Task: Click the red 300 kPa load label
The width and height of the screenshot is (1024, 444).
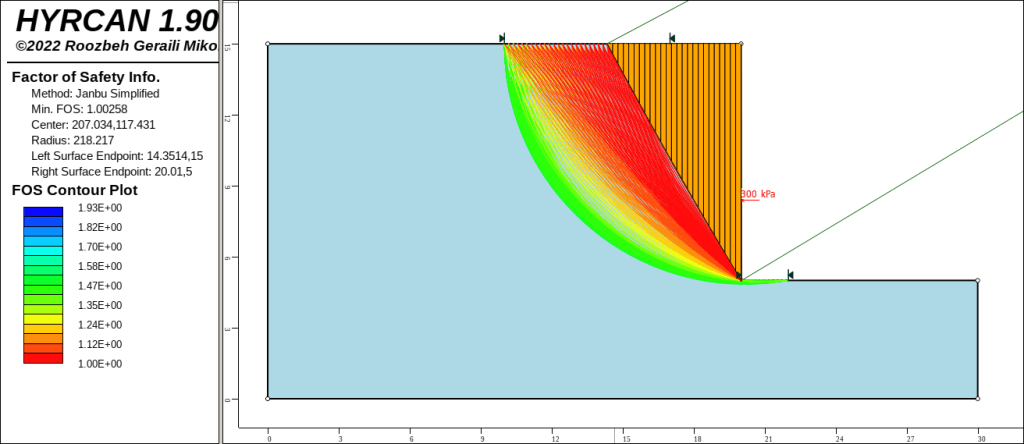Action: 758,194
